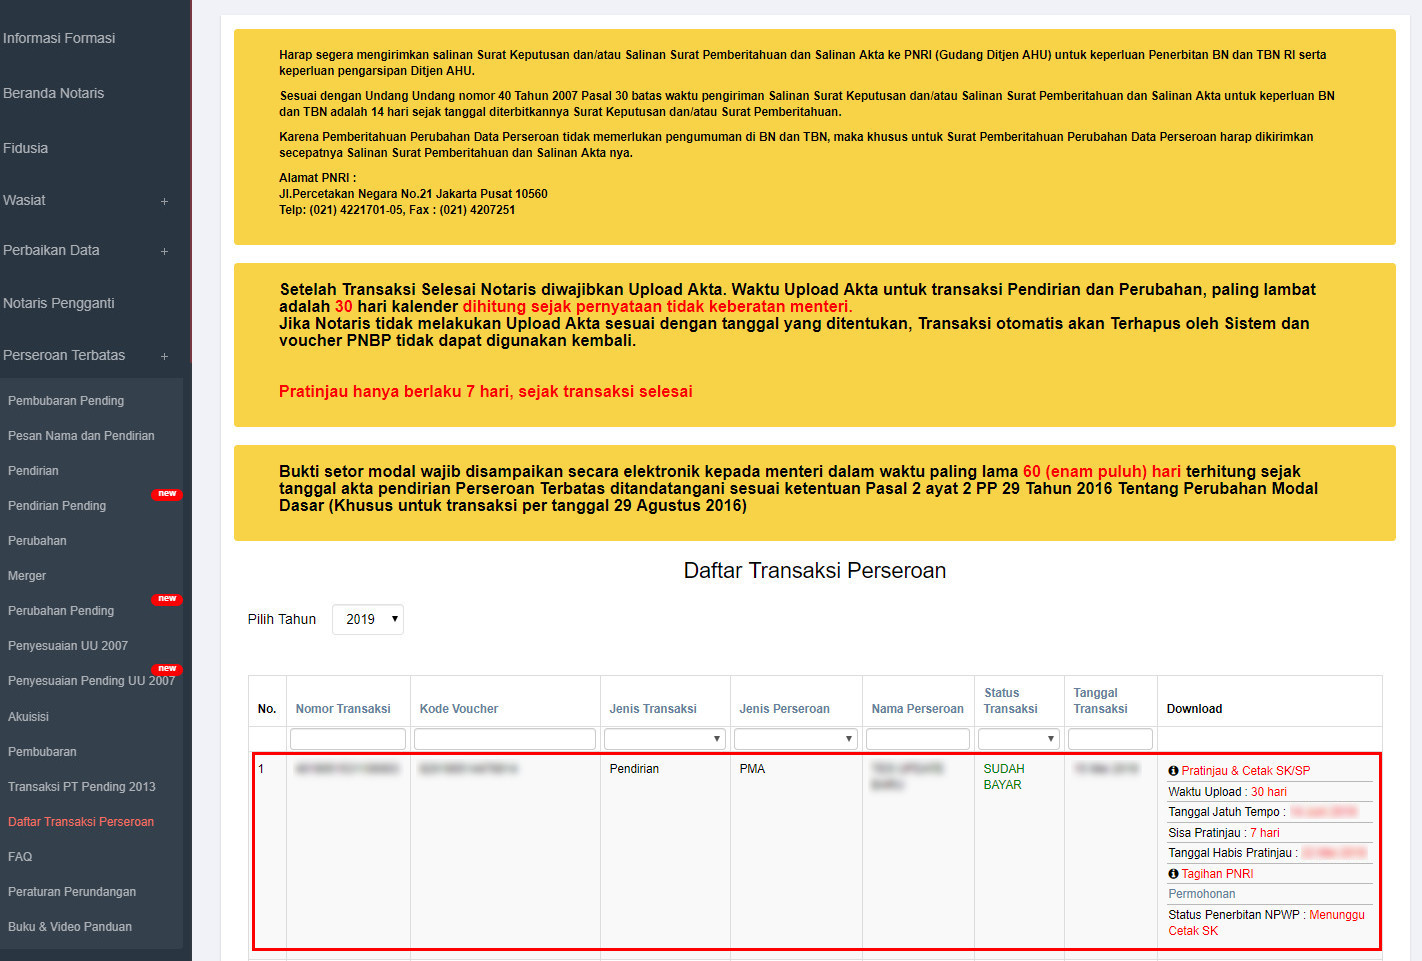This screenshot has height=961, width=1422.
Task: Click Permohonan link in Download column
Action: pyautogui.click(x=1202, y=894)
